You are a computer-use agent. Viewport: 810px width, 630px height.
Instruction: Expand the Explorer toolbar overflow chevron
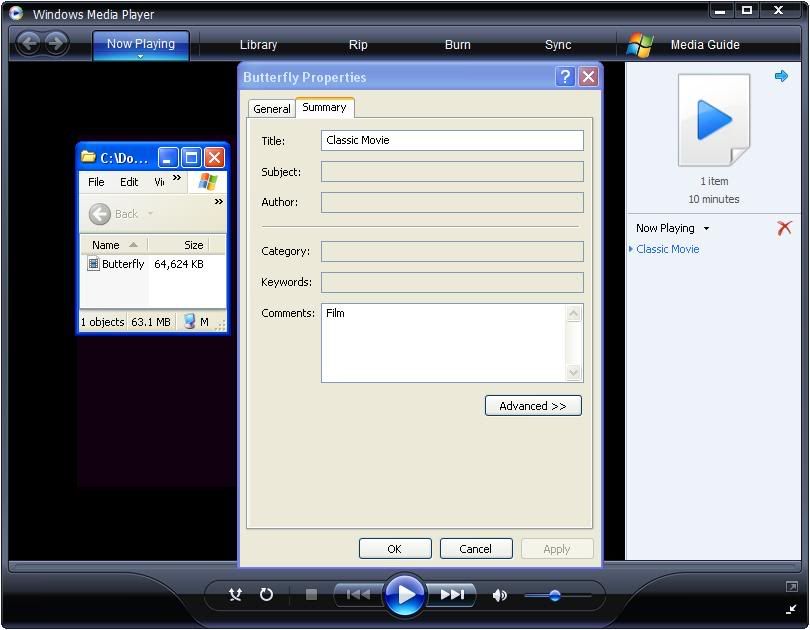[219, 201]
